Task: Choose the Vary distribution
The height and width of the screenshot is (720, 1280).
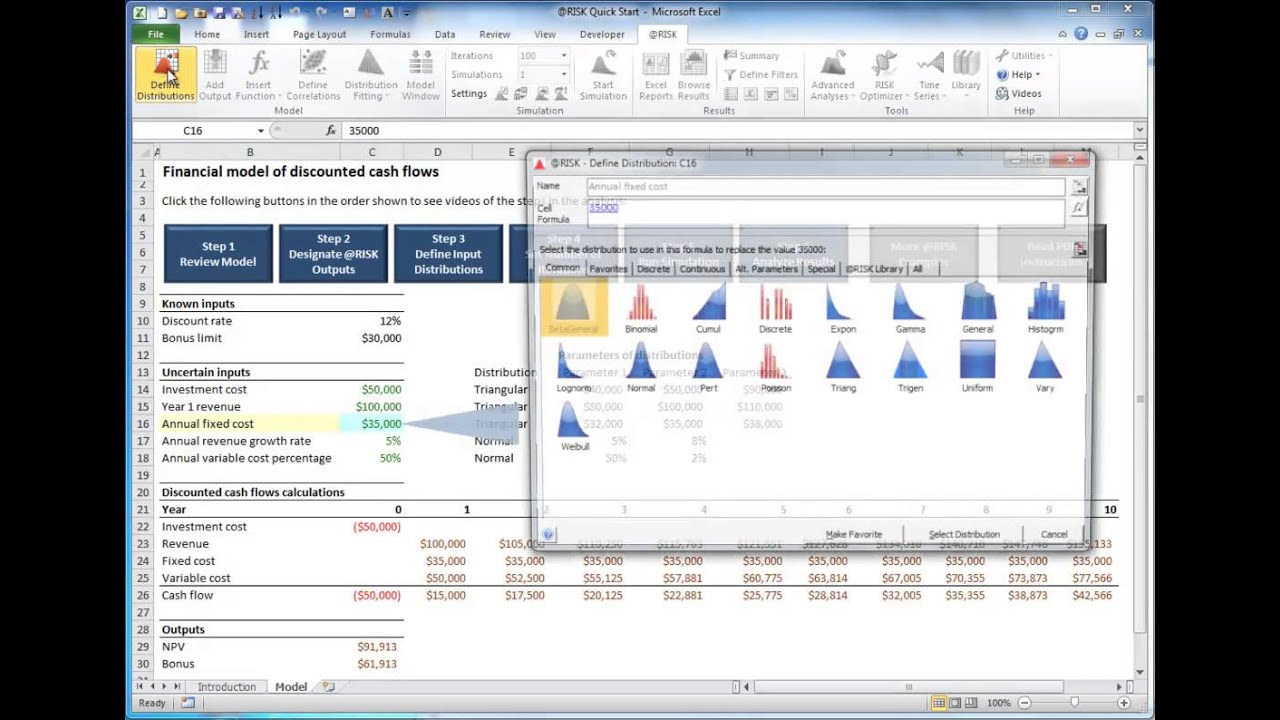Action: coord(1045,367)
